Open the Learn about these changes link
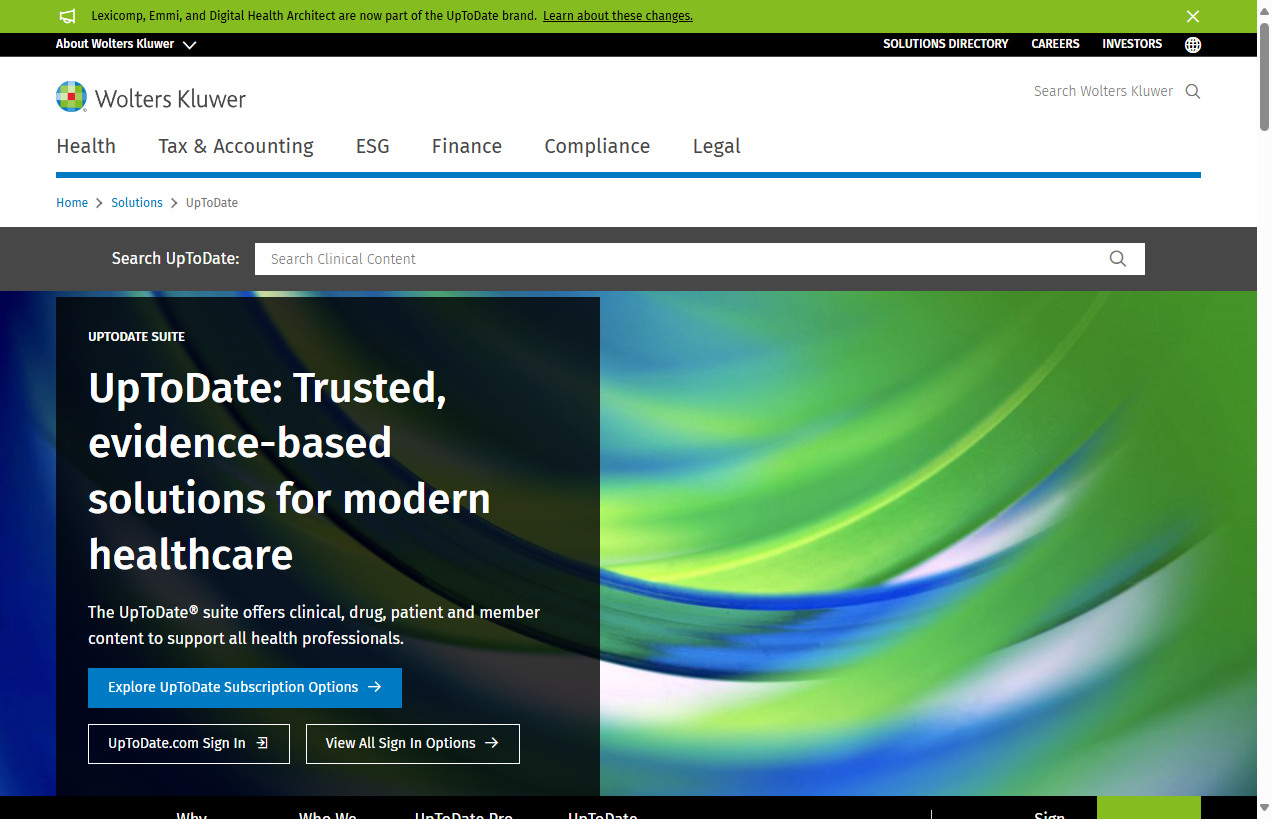Image resolution: width=1272 pixels, height=819 pixels. [617, 16]
